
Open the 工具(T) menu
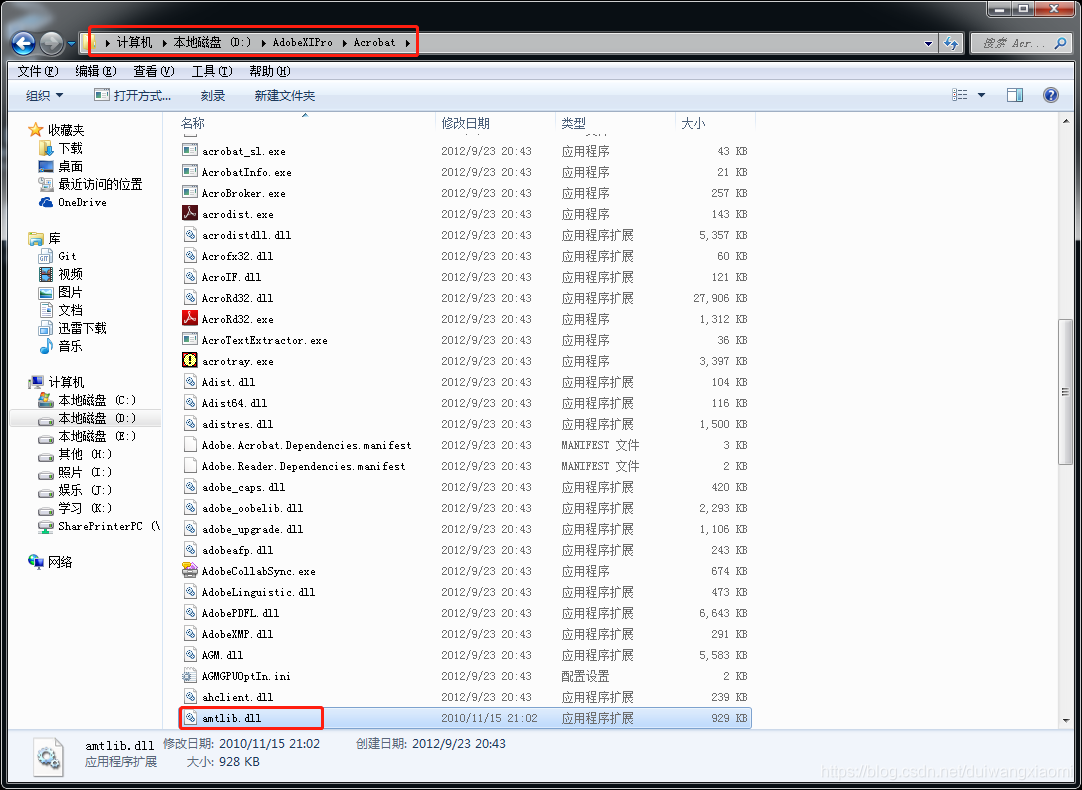click(211, 71)
